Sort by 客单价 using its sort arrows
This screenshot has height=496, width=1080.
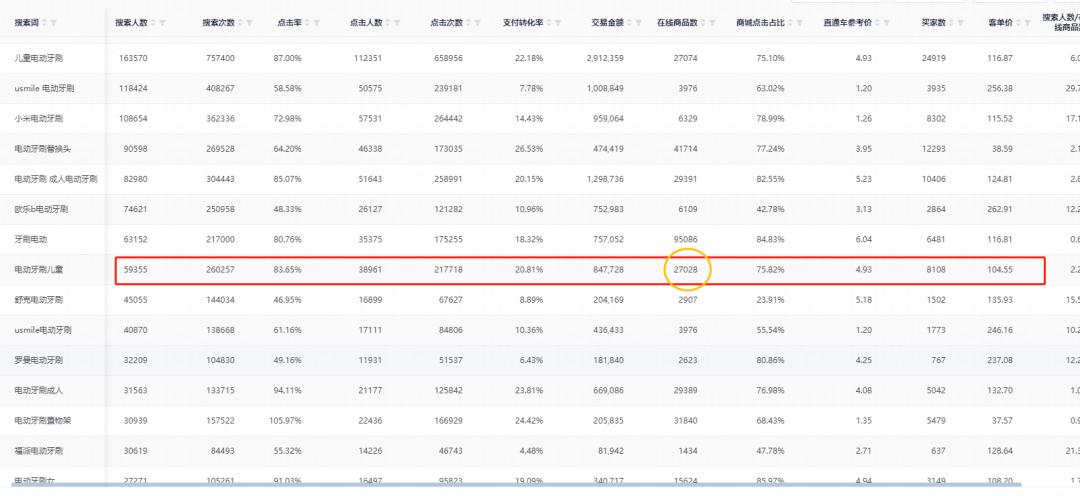tap(1017, 23)
